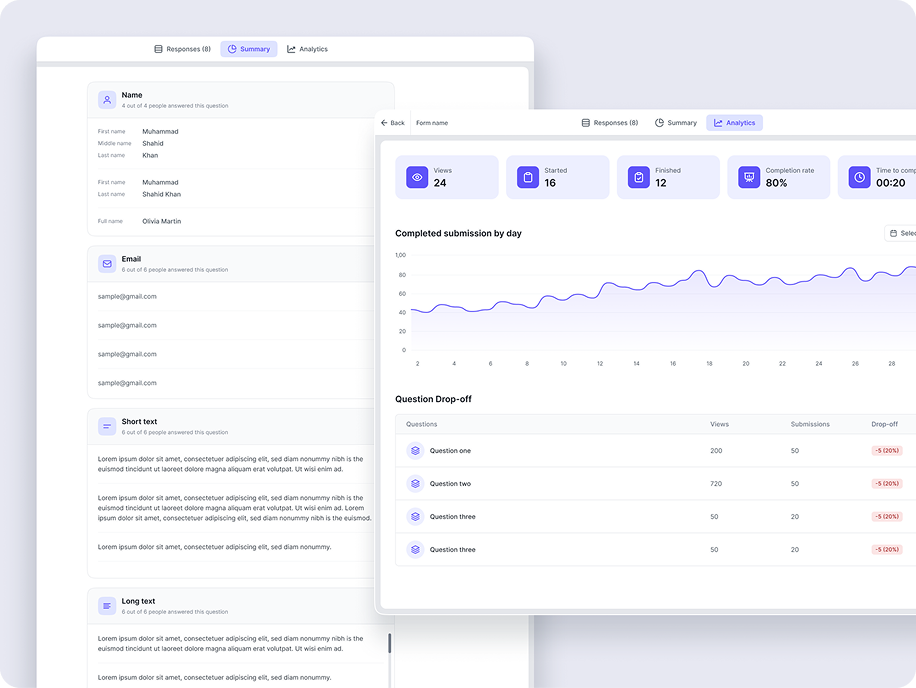
Task: Open Analytics tab in back Summary window
Action: tap(307, 49)
